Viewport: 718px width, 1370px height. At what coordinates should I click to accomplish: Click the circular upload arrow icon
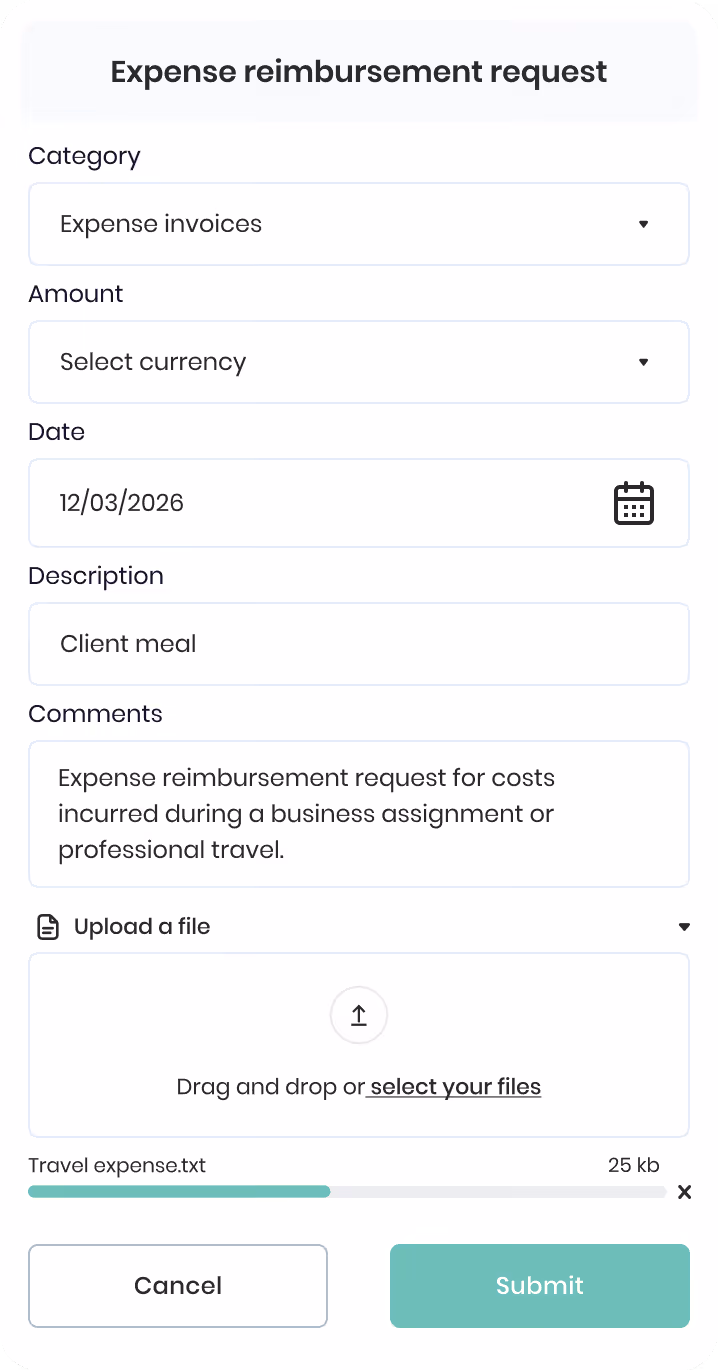359,1016
